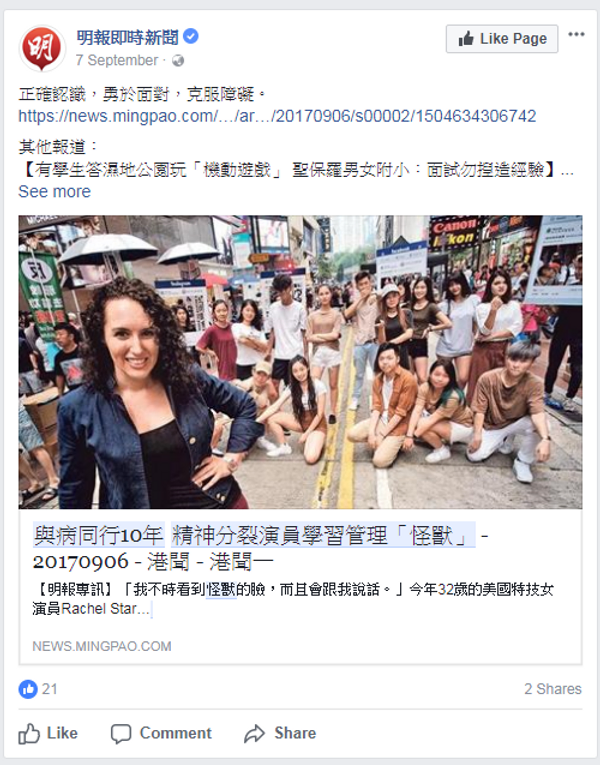Click the blue like reaction icon
Image resolution: width=600 pixels, height=765 pixels.
(28, 689)
